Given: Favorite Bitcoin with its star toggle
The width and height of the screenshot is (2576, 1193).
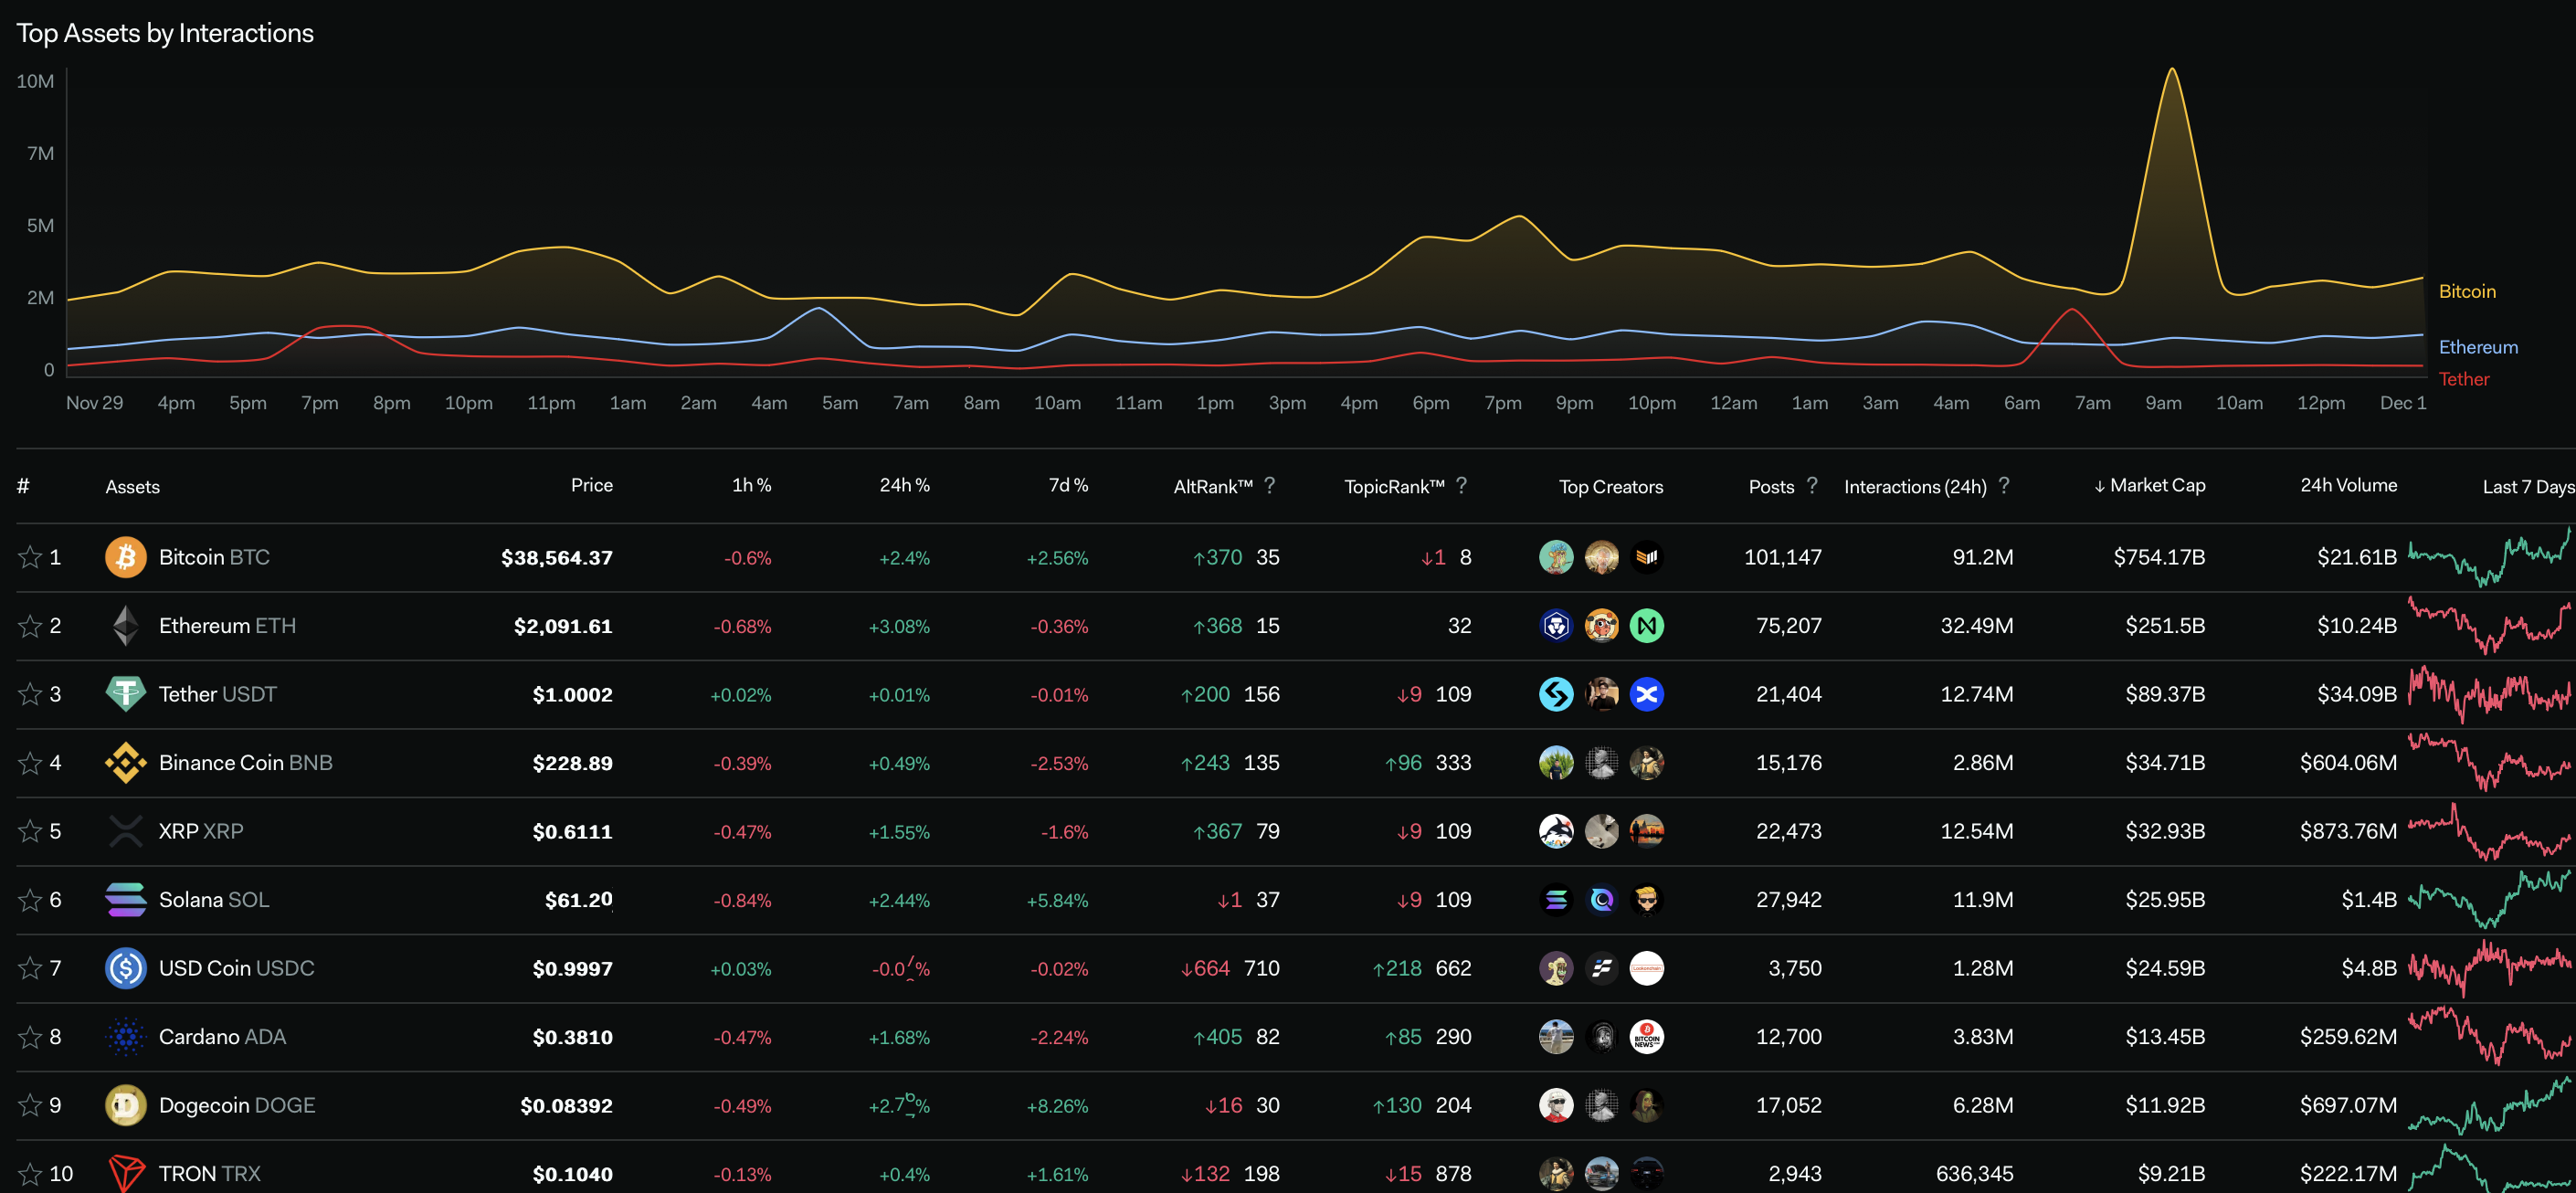Looking at the screenshot, I should 30,557.
